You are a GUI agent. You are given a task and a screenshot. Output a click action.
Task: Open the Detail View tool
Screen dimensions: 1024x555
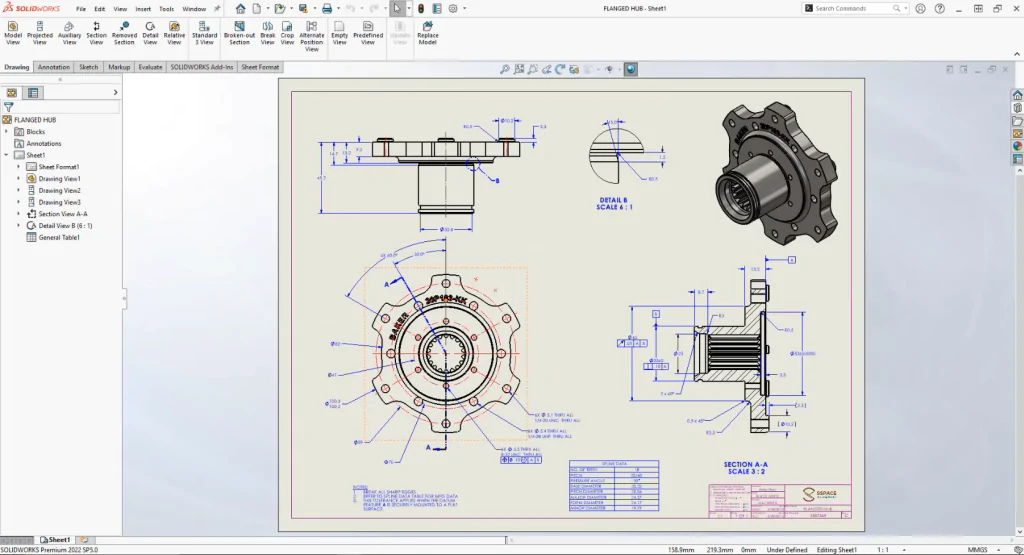tap(150, 33)
